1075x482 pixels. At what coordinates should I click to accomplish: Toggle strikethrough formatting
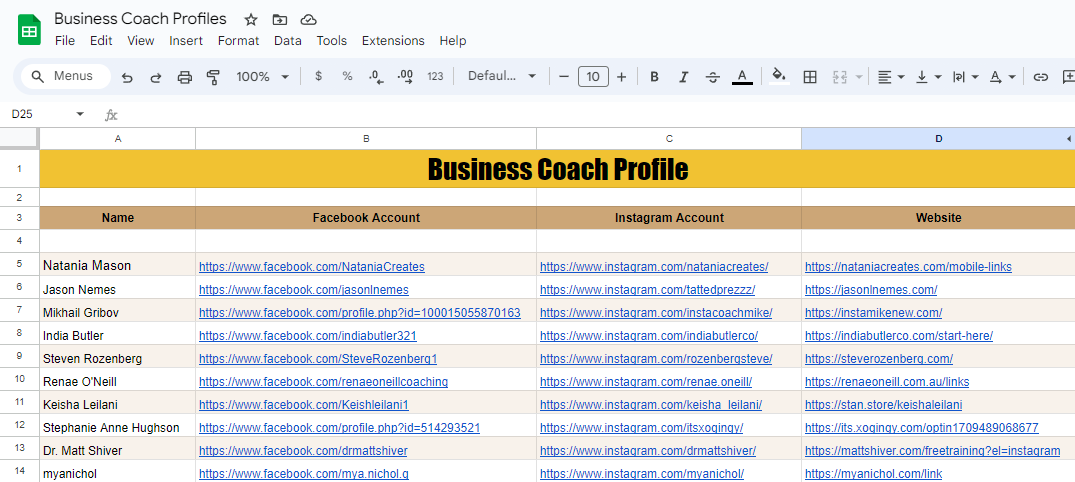tap(713, 77)
